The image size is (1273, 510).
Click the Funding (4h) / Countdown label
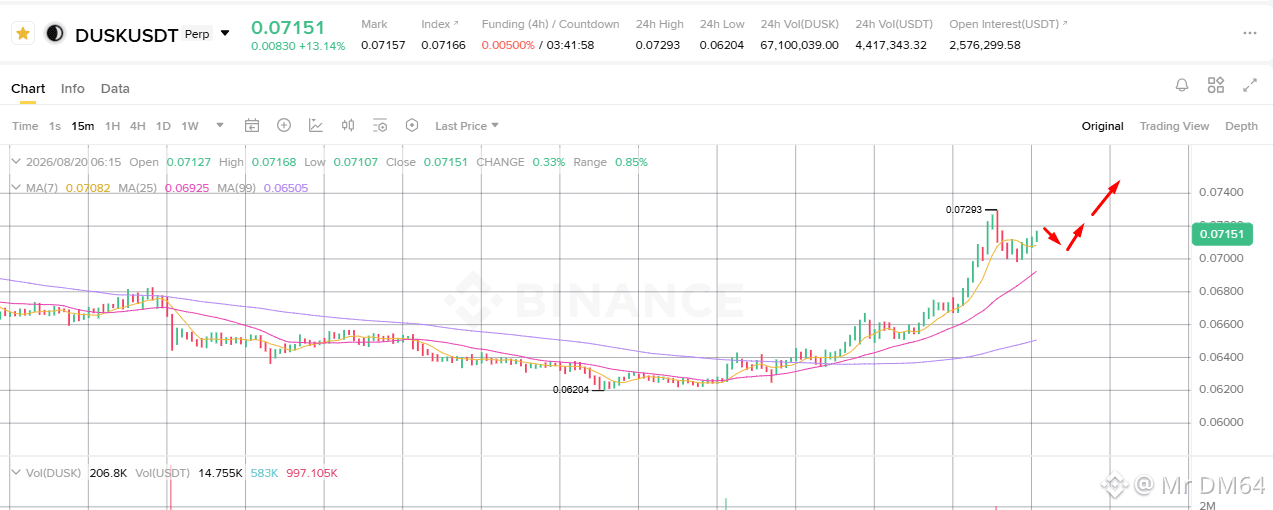pyautogui.click(x=550, y=24)
